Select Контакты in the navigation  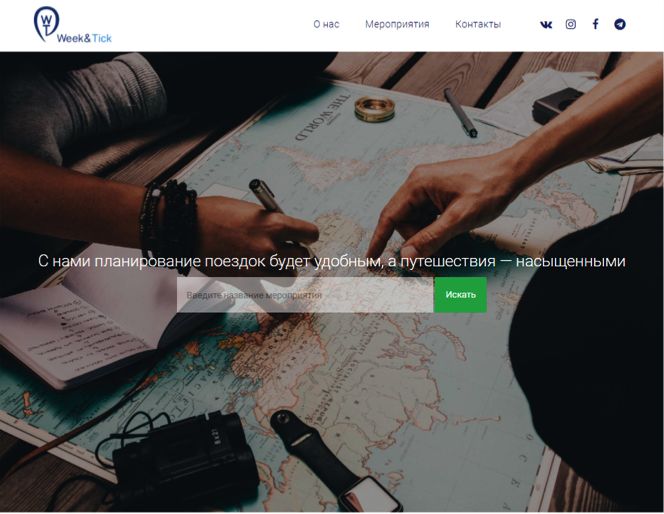[478, 24]
